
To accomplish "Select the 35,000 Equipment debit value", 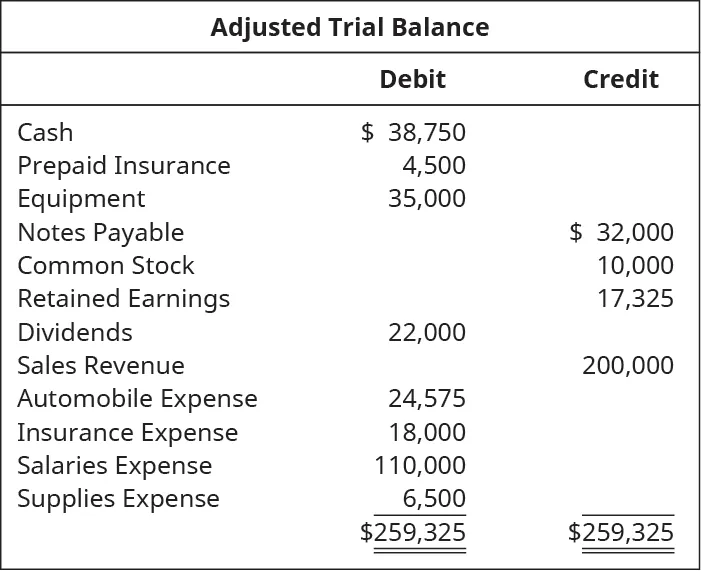I will pos(427,199).
